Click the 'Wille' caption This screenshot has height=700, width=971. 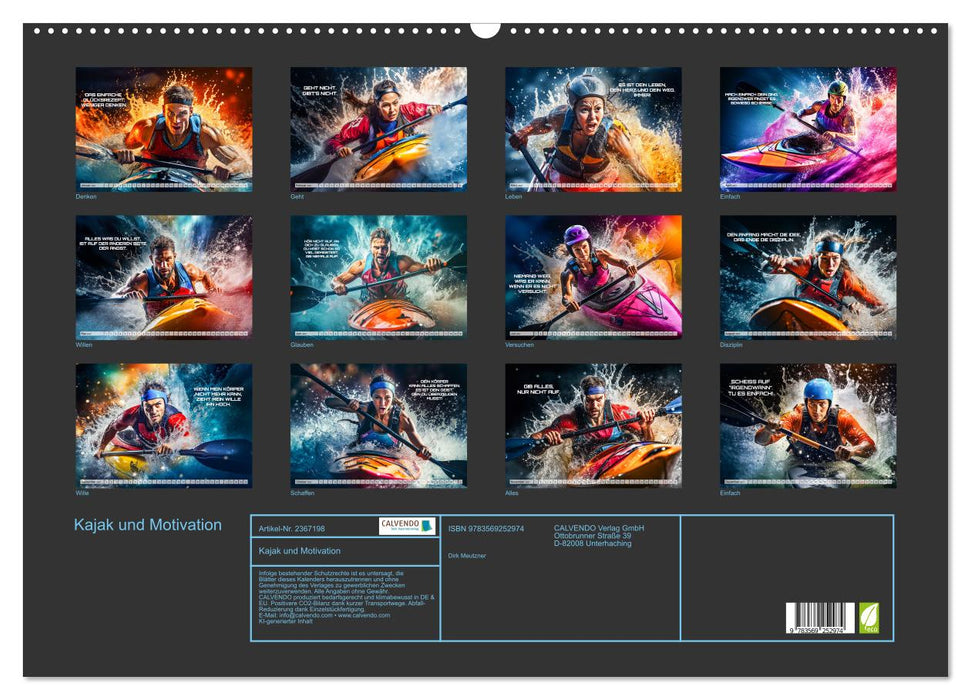(82, 493)
